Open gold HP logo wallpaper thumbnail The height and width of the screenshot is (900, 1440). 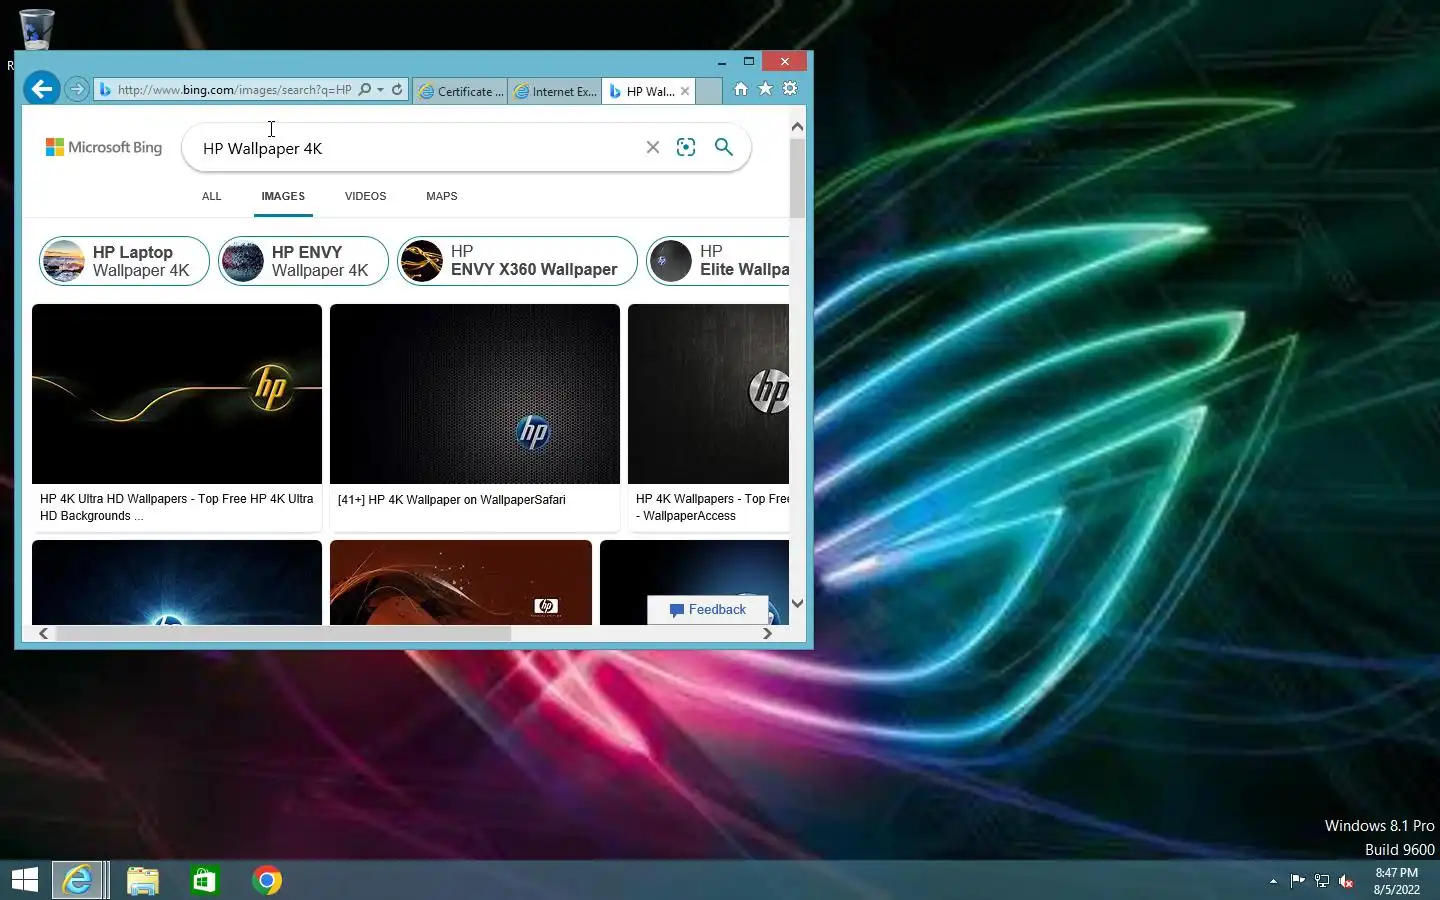(177, 394)
